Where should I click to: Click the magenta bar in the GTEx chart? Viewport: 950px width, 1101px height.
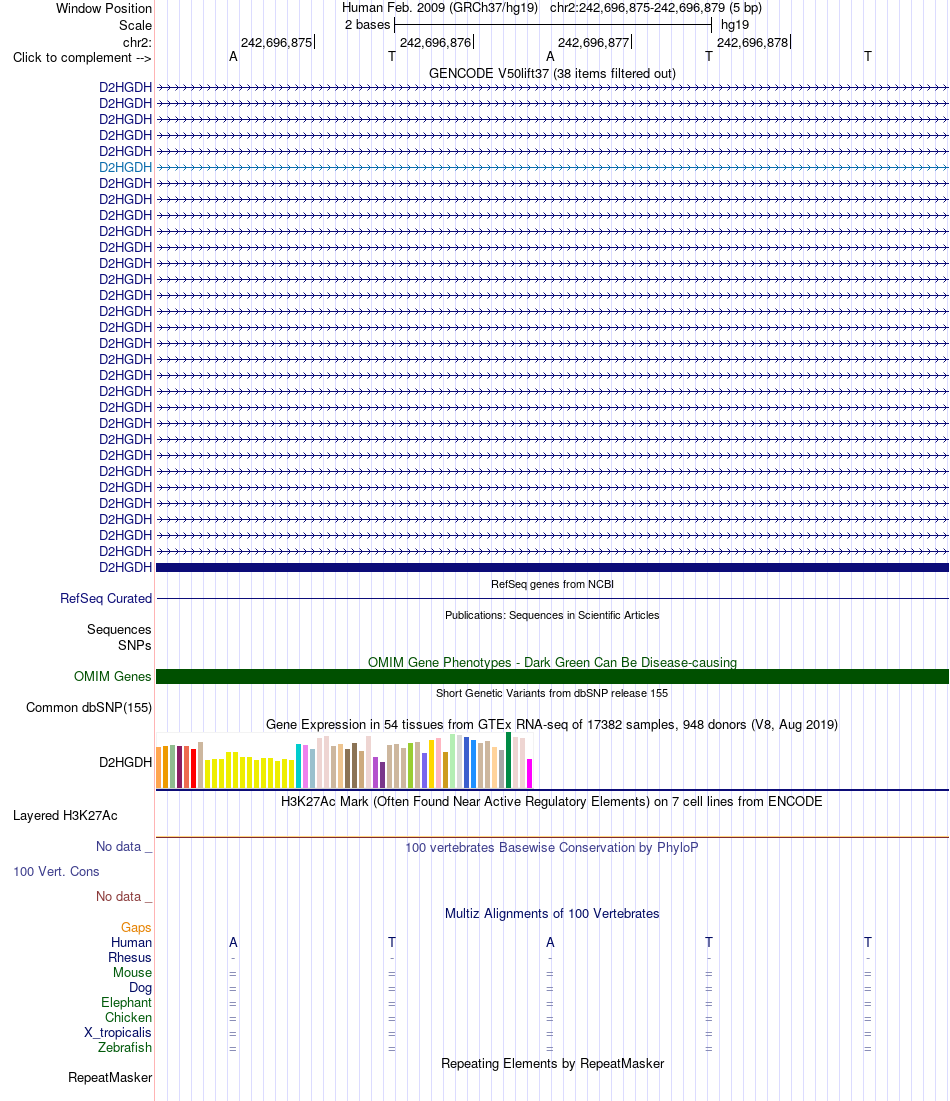(530, 773)
